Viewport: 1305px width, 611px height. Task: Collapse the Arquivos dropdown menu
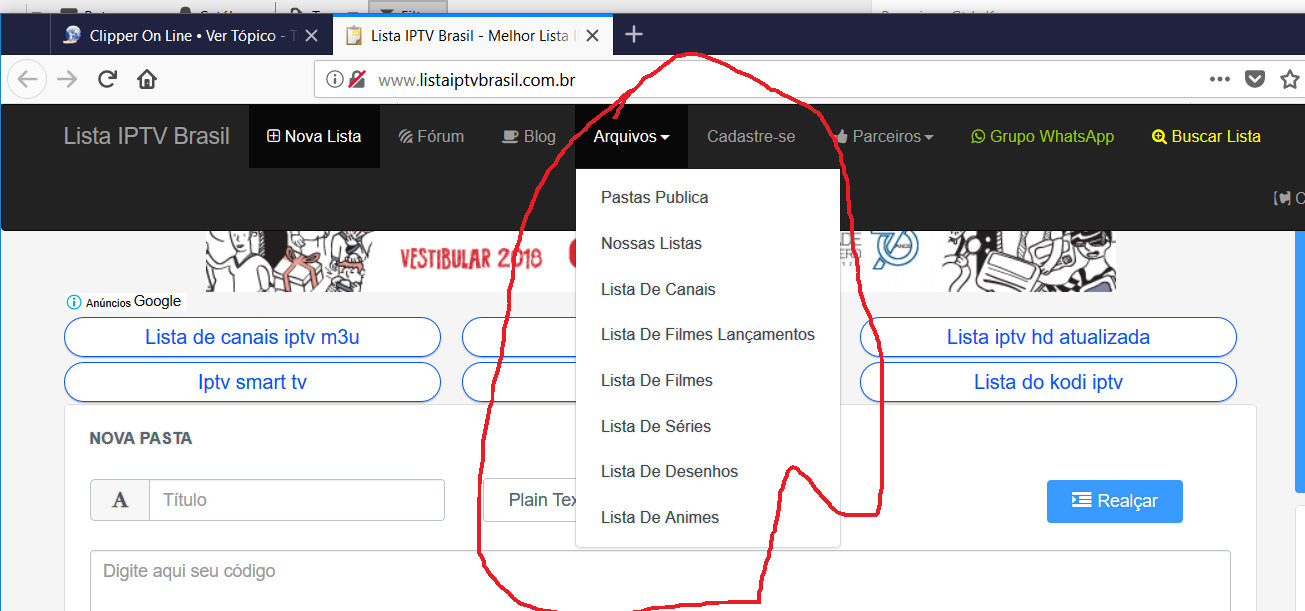pos(631,136)
